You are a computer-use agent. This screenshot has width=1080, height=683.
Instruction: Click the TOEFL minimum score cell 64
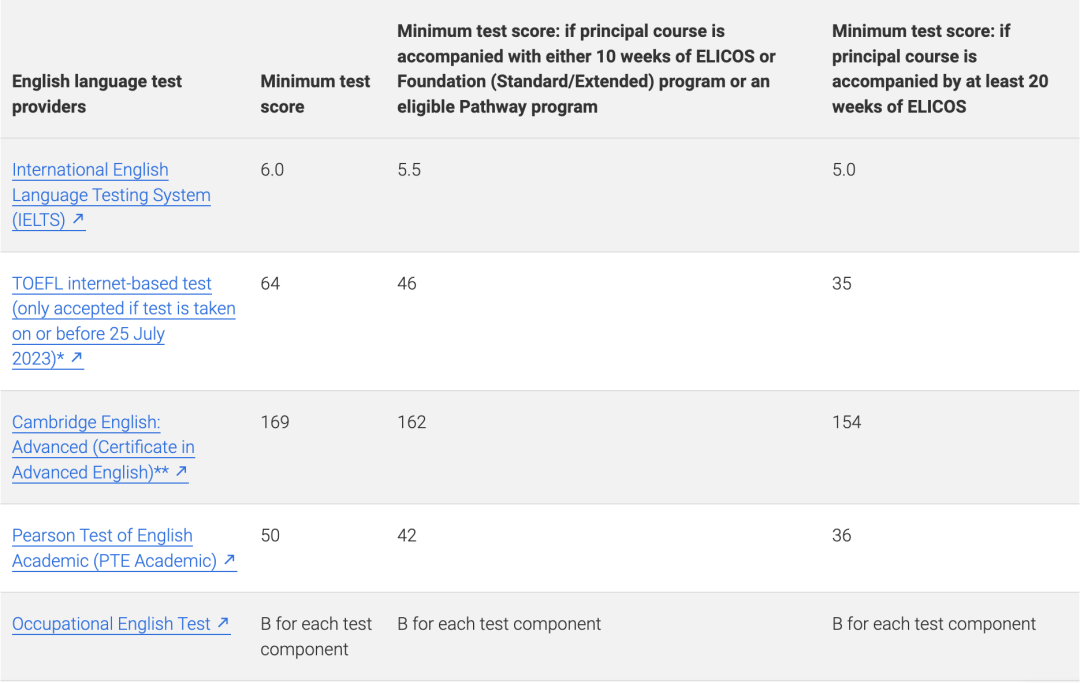point(270,284)
